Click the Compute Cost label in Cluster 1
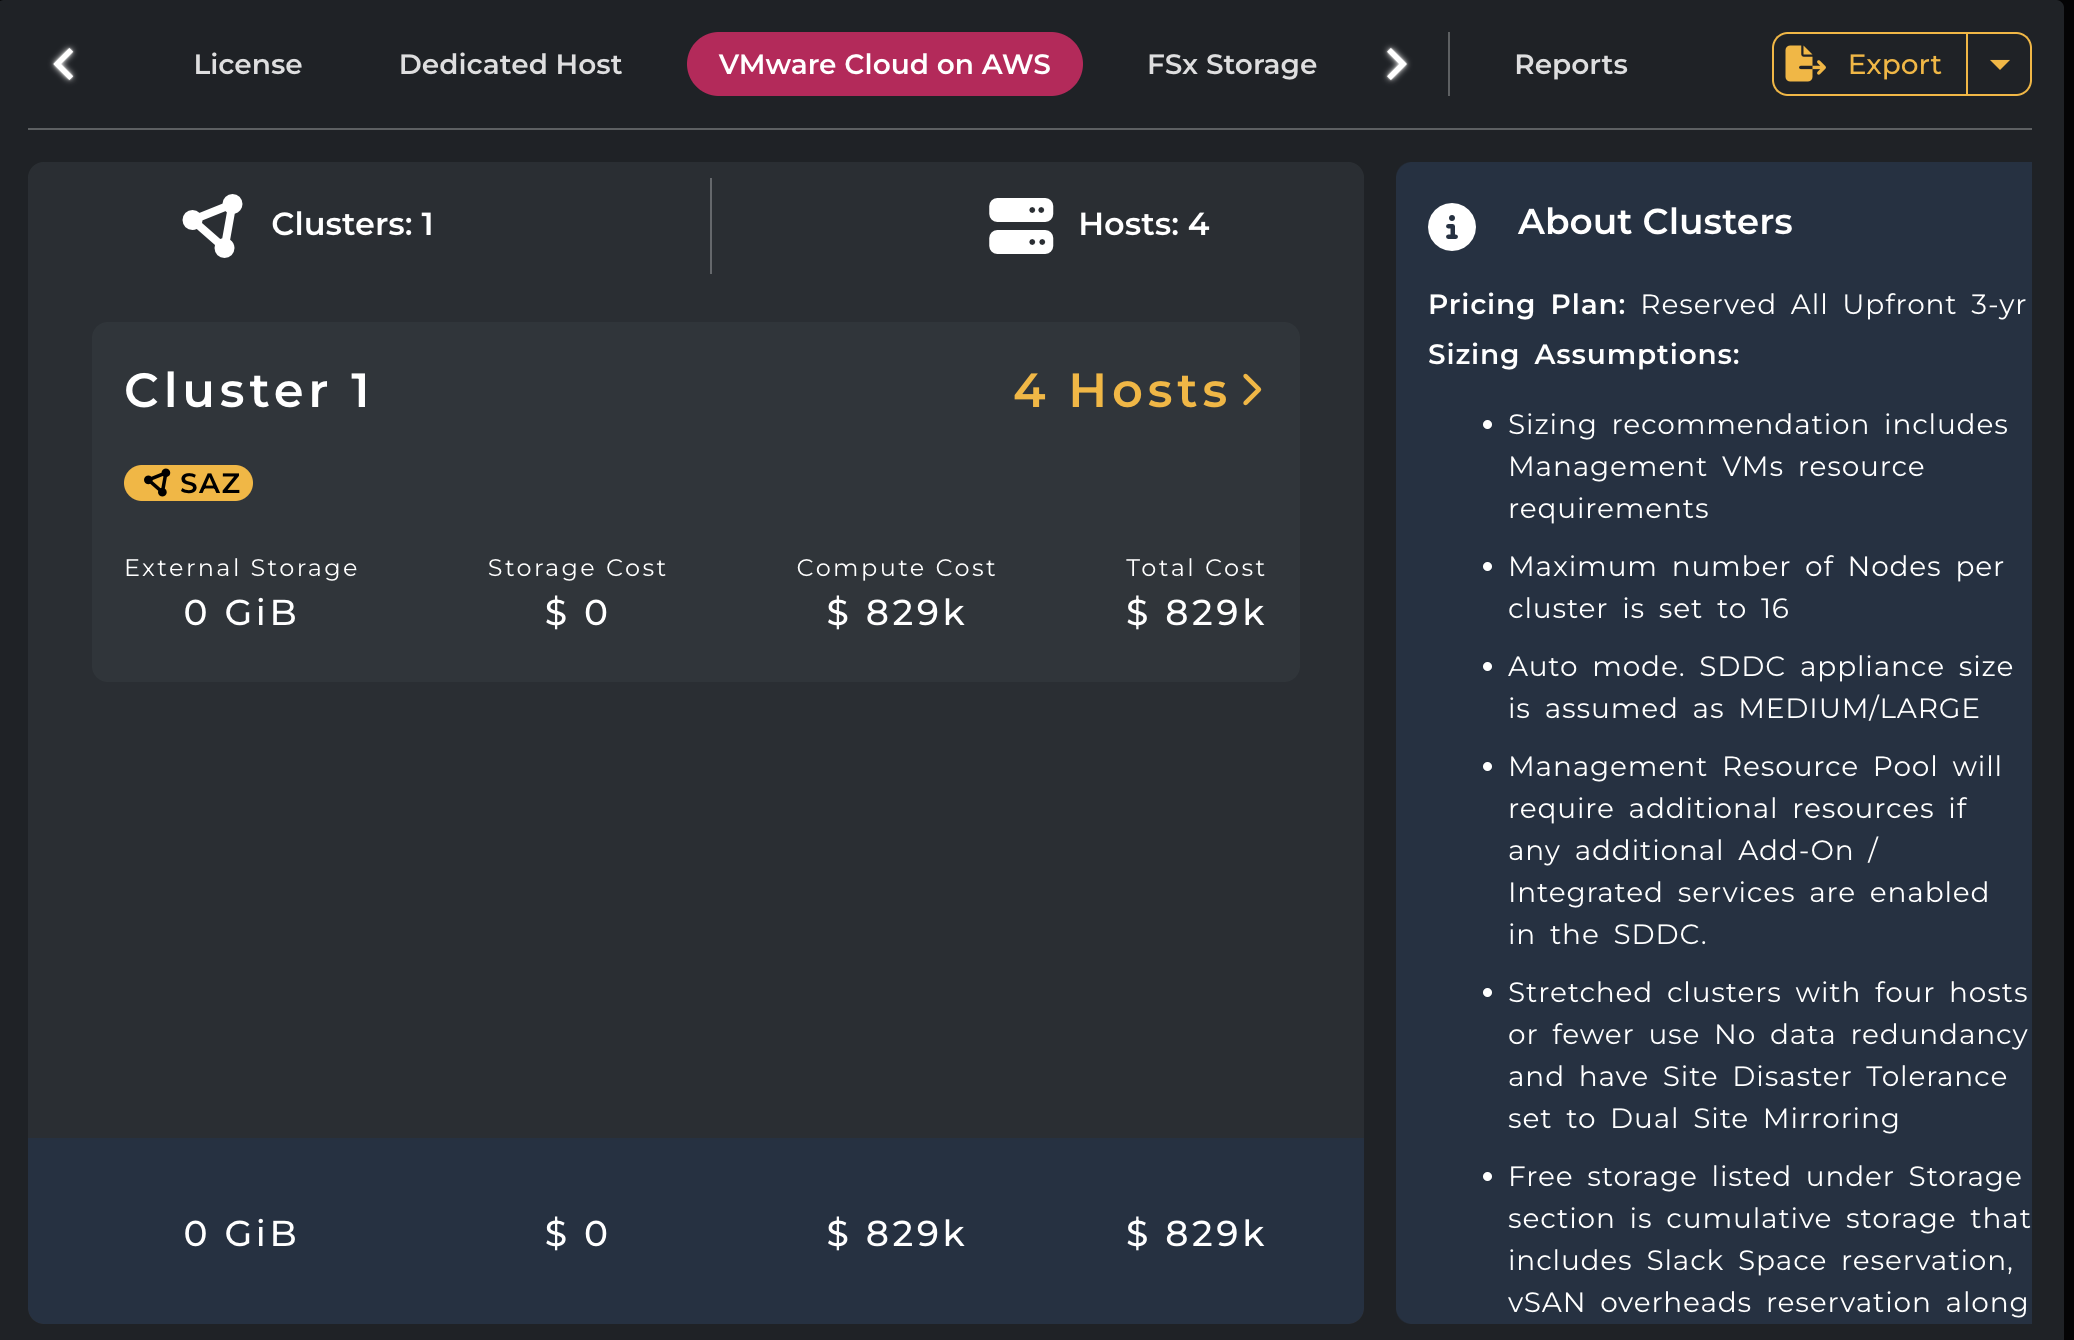The width and height of the screenshot is (2074, 1340). click(x=896, y=567)
